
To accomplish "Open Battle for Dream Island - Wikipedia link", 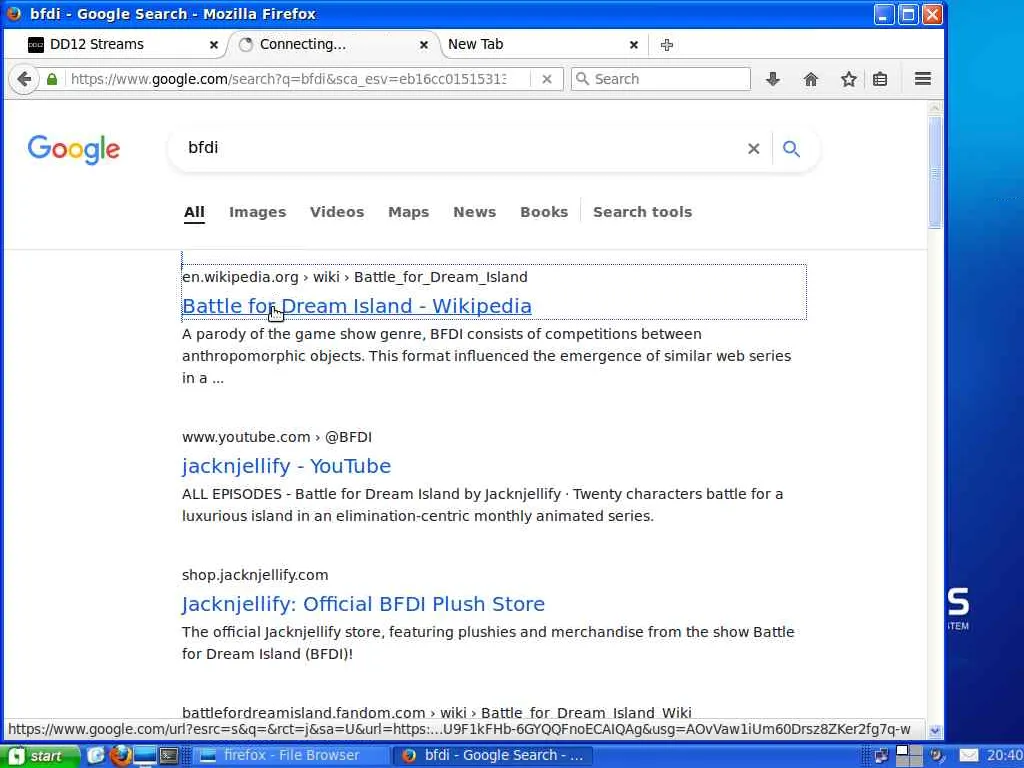I will pyautogui.click(x=357, y=306).
